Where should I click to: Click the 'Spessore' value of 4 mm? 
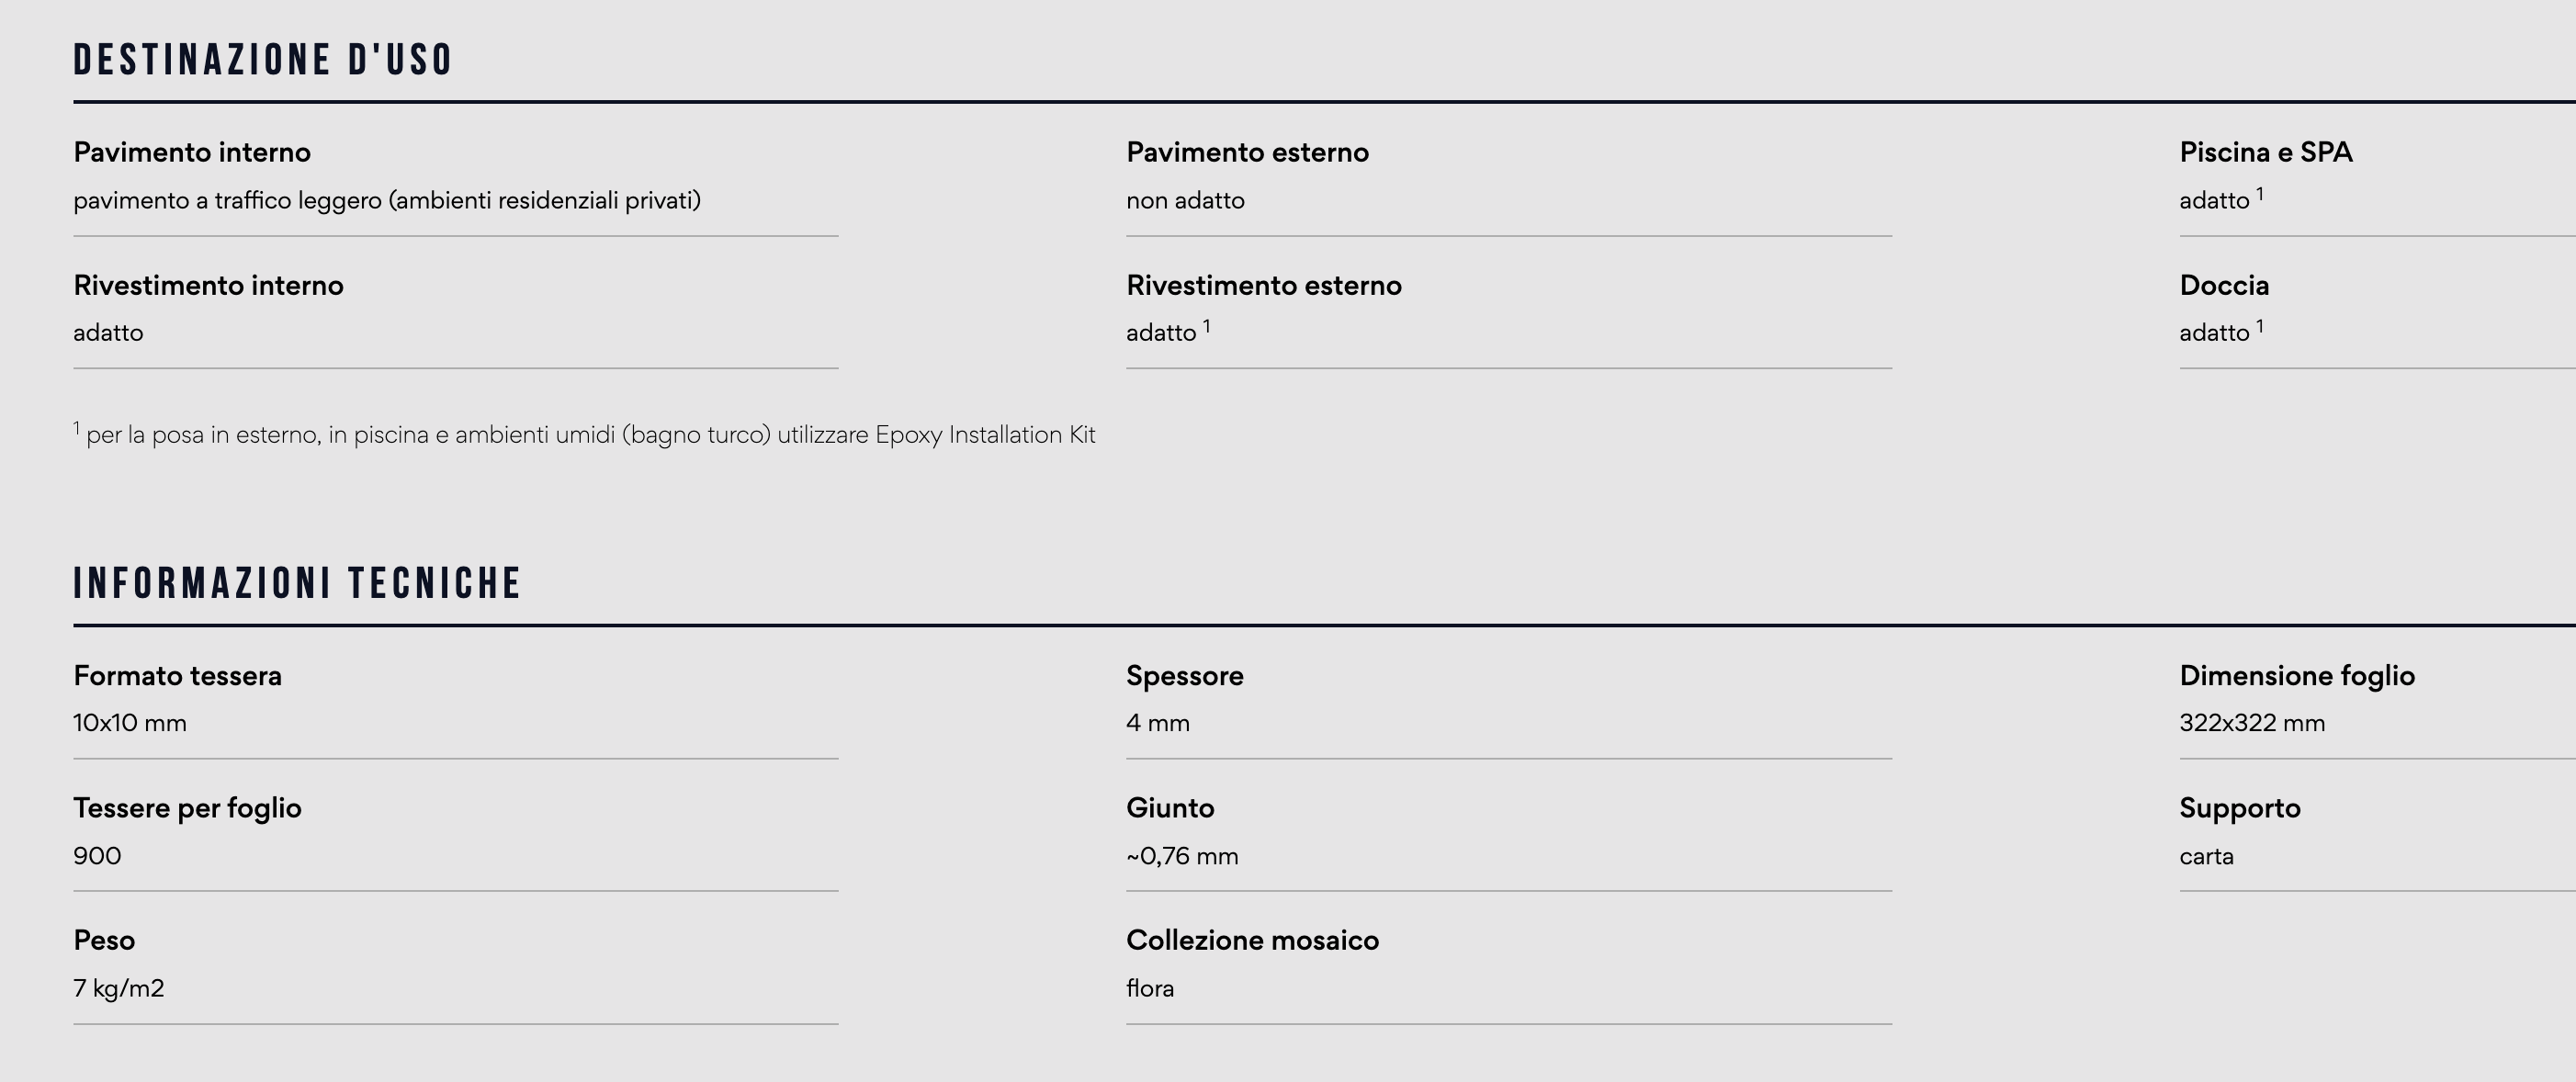pyautogui.click(x=1158, y=723)
